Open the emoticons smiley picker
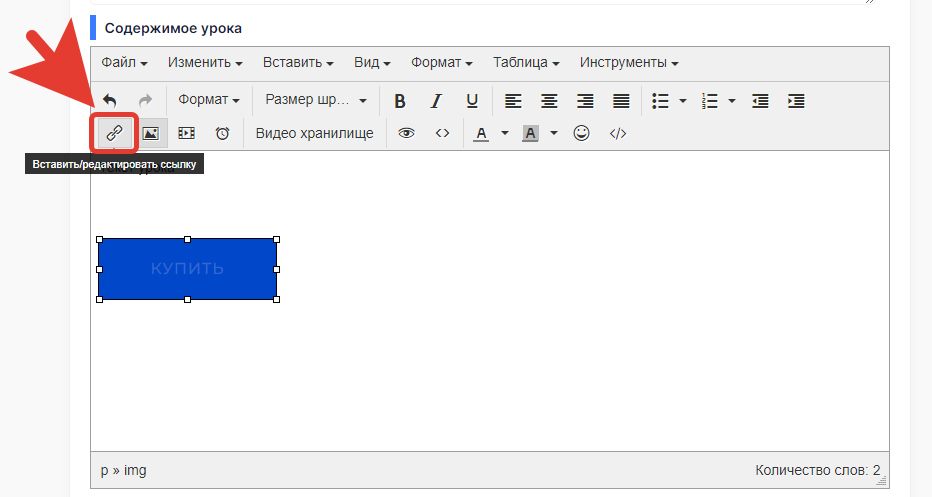The width and height of the screenshot is (932, 497). [x=581, y=133]
